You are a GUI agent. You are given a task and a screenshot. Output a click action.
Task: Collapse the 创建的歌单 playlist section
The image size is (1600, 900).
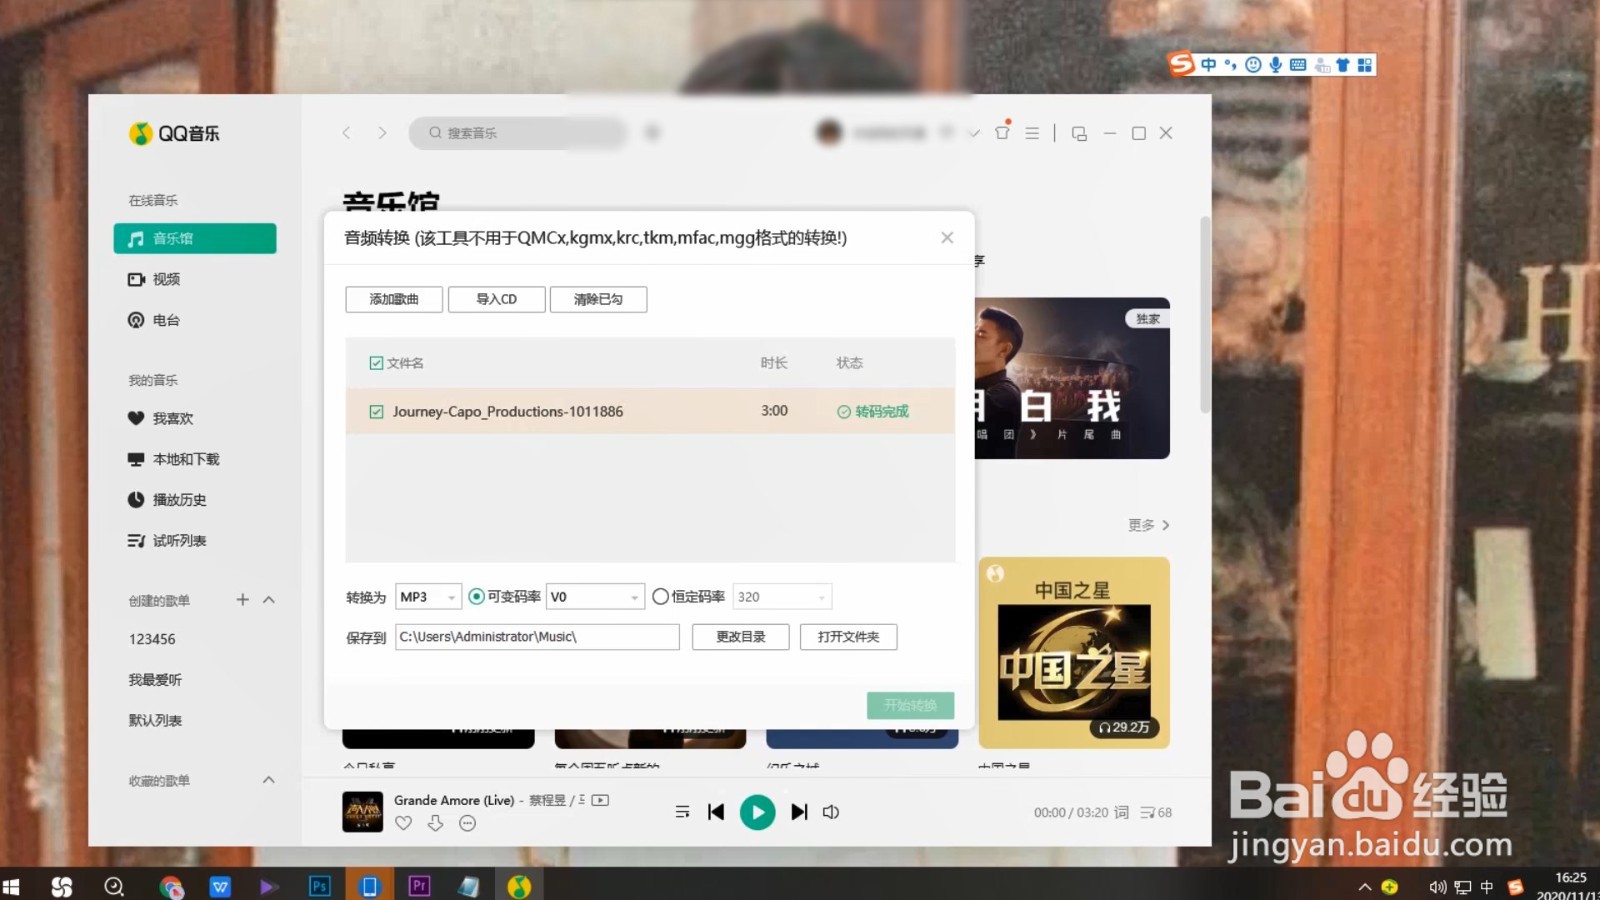pyautogui.click(x=267, y=600)
